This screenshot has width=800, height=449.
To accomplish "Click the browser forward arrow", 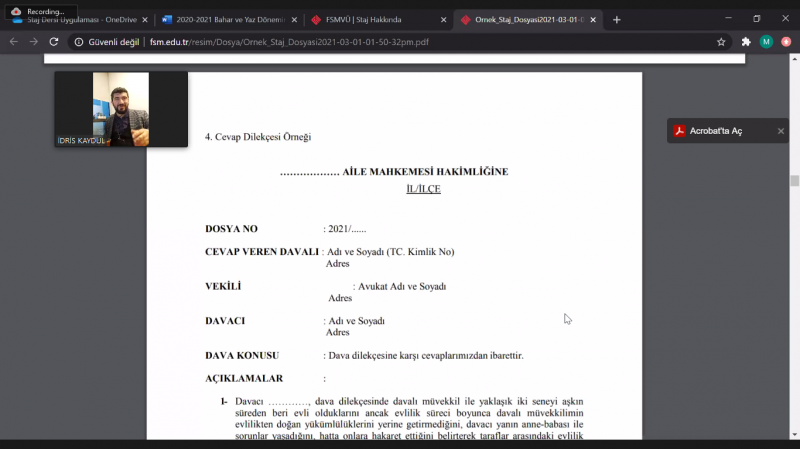I will (x=33, y=42).
